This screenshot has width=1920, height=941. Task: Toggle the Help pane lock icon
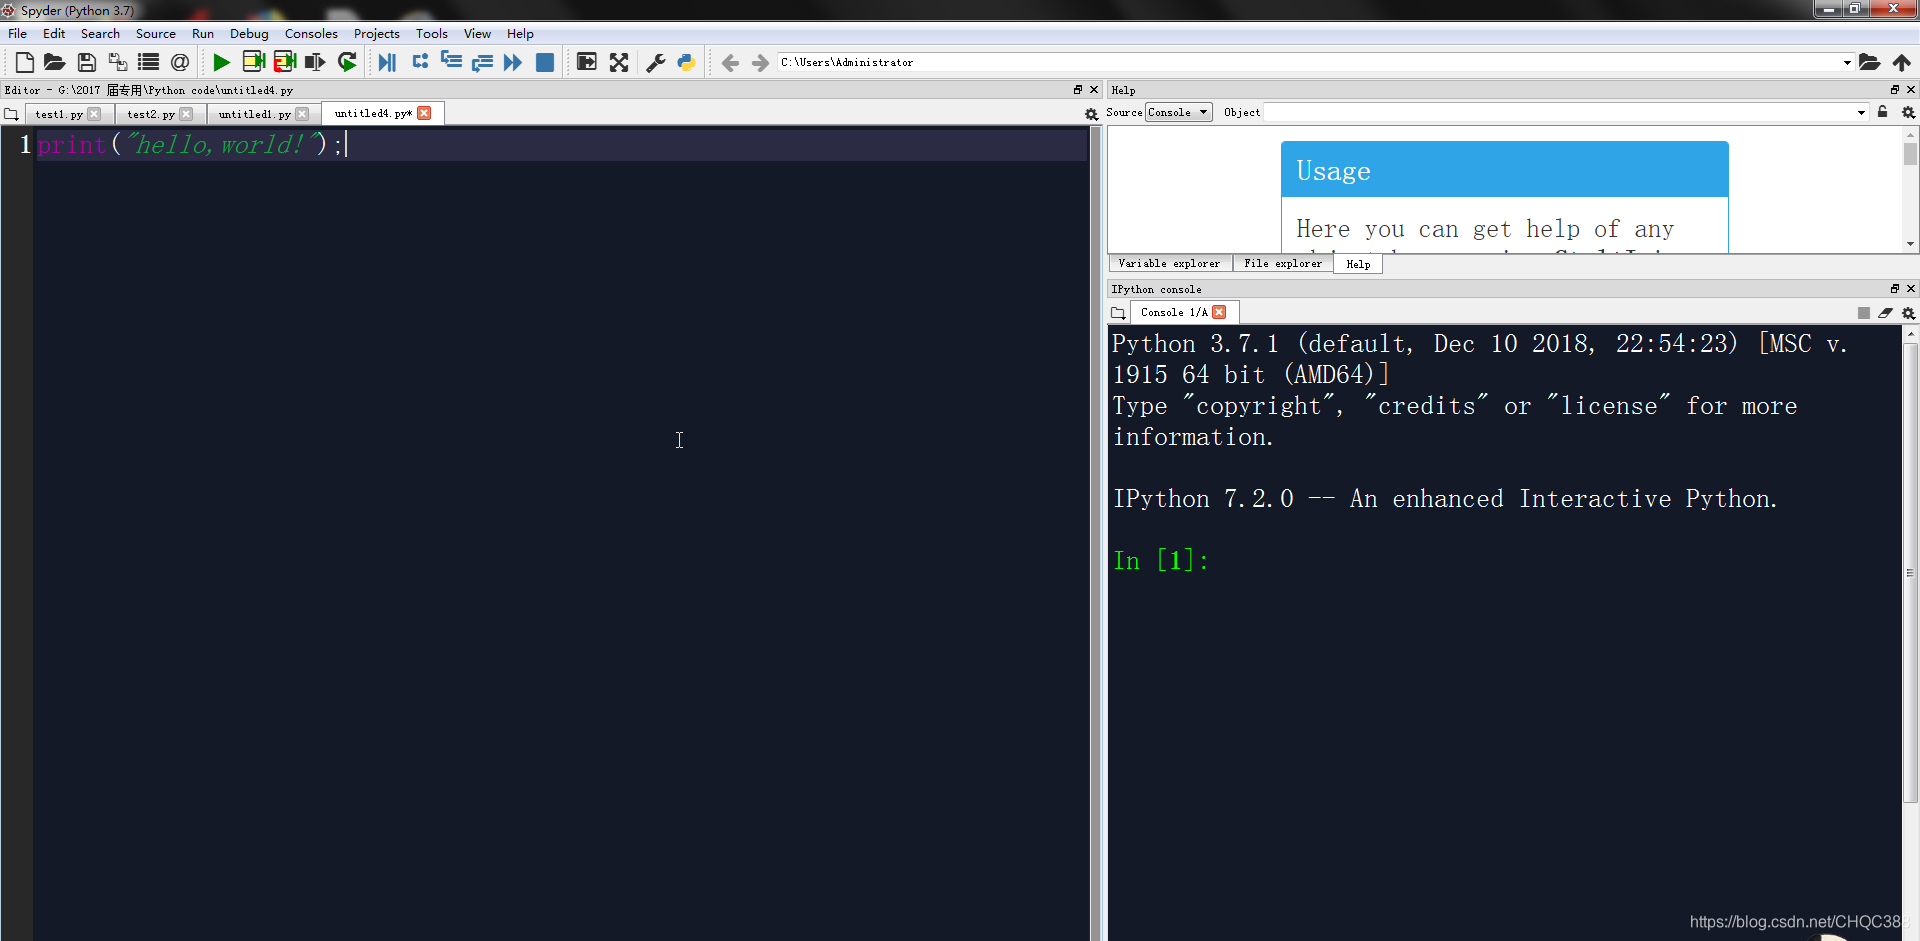pos(1883,112)
